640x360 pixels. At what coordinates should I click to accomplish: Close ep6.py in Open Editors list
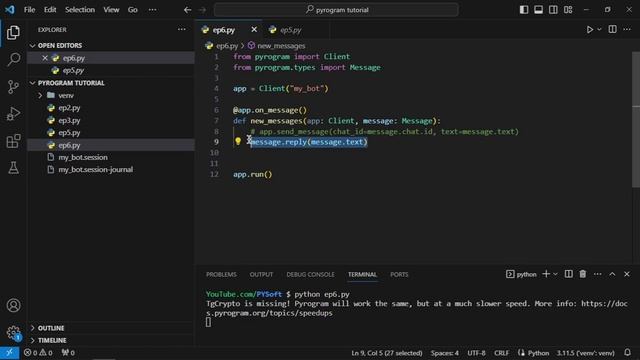click(45, 58)
